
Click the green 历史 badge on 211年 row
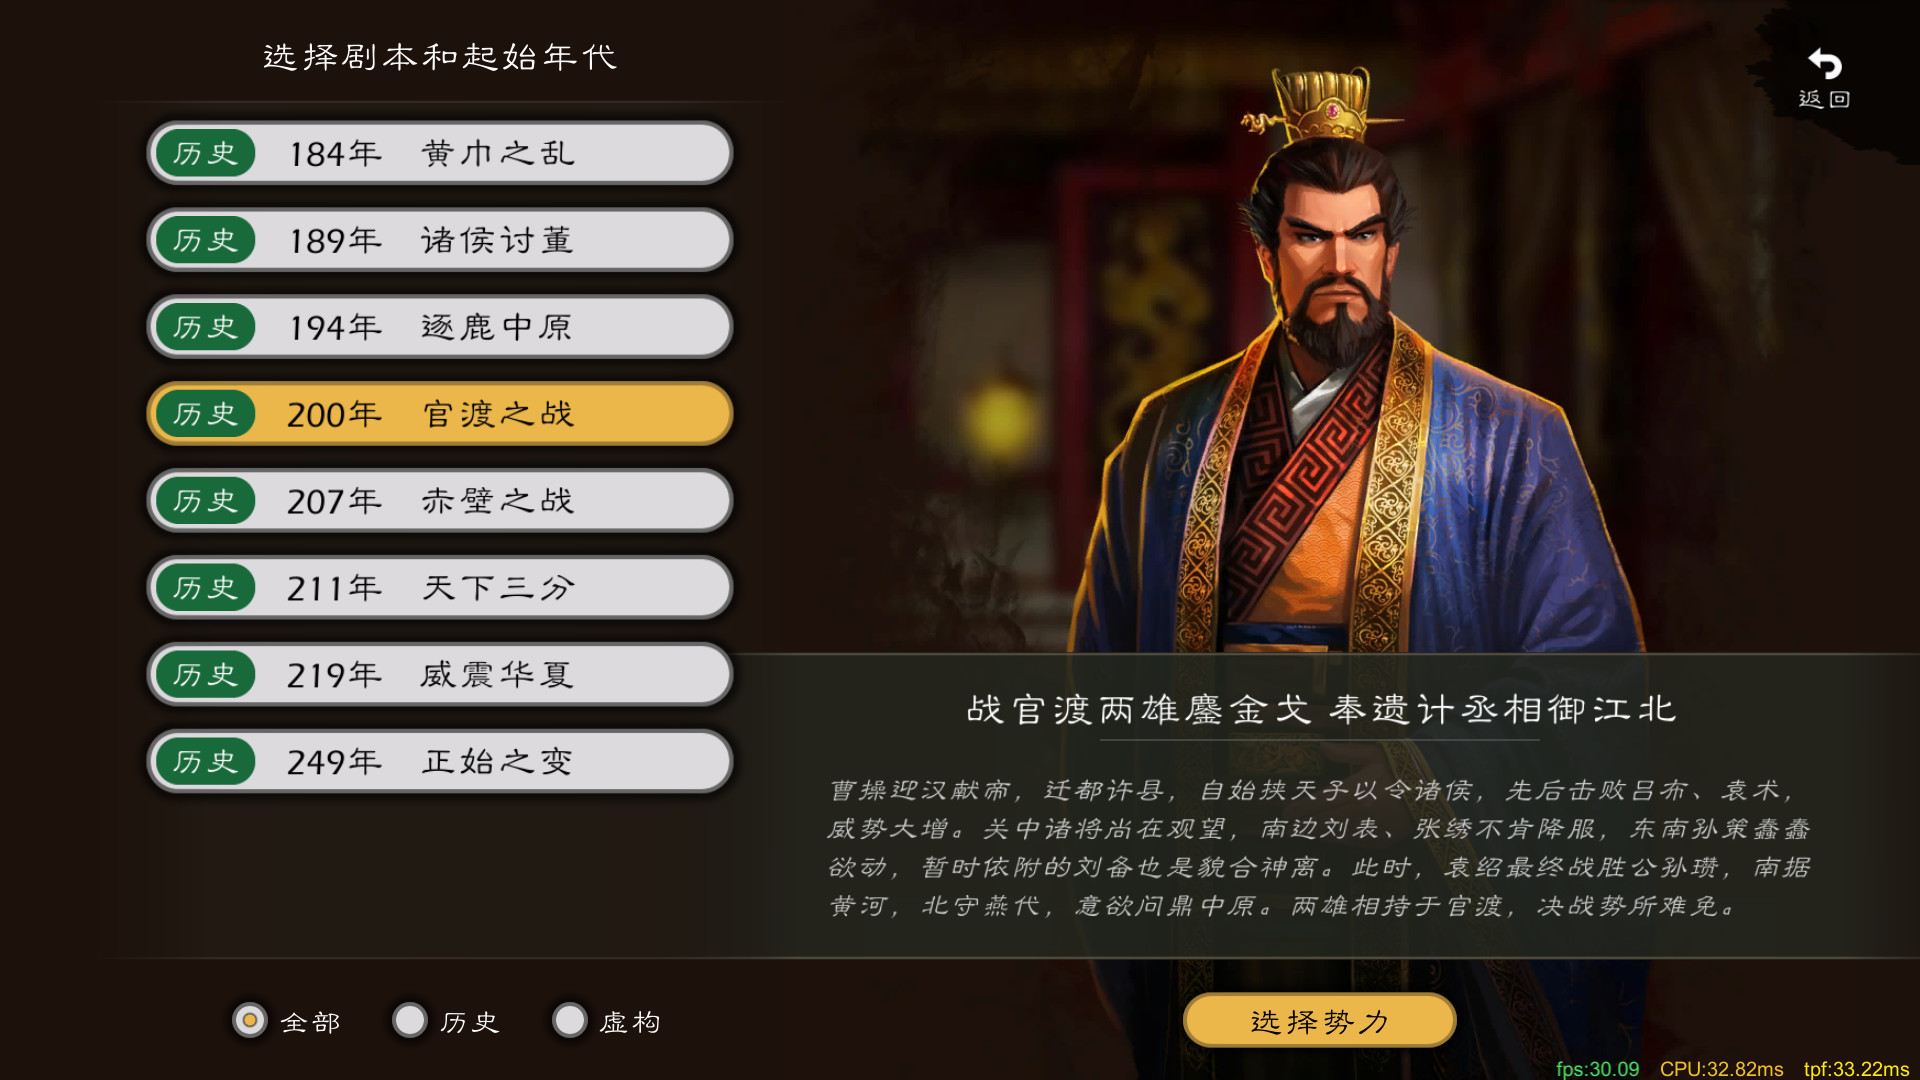click(206, 588)
